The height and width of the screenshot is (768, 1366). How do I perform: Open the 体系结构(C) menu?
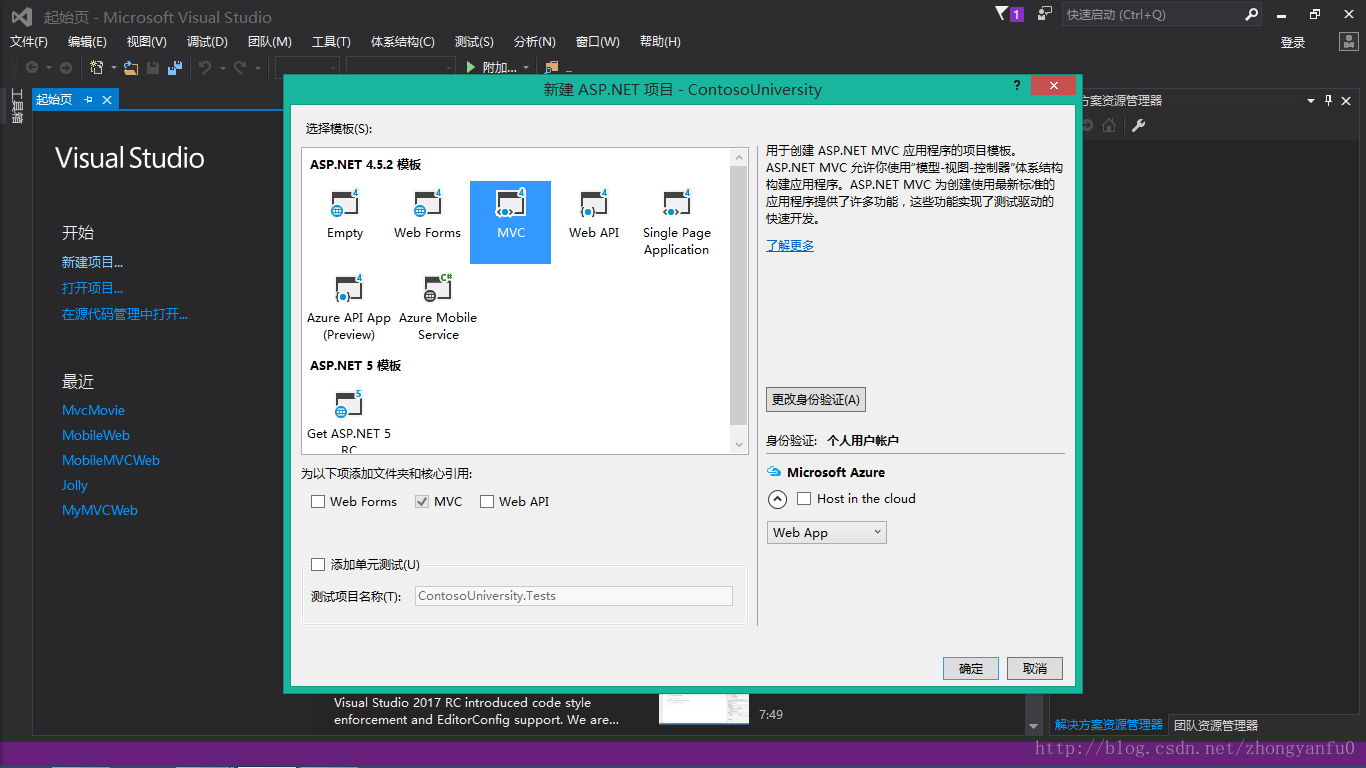(x=402, y=42)
